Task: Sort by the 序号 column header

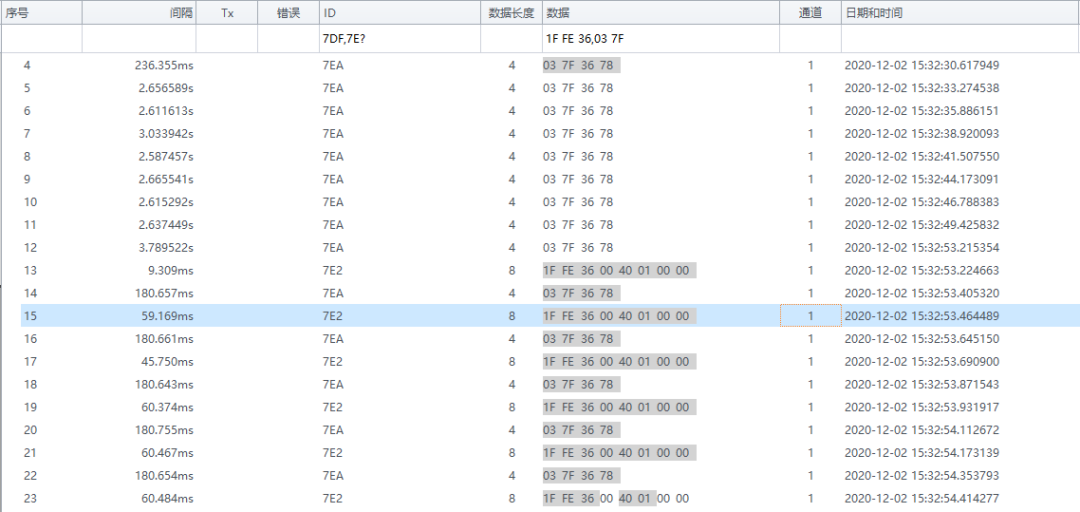Action: 41,13
